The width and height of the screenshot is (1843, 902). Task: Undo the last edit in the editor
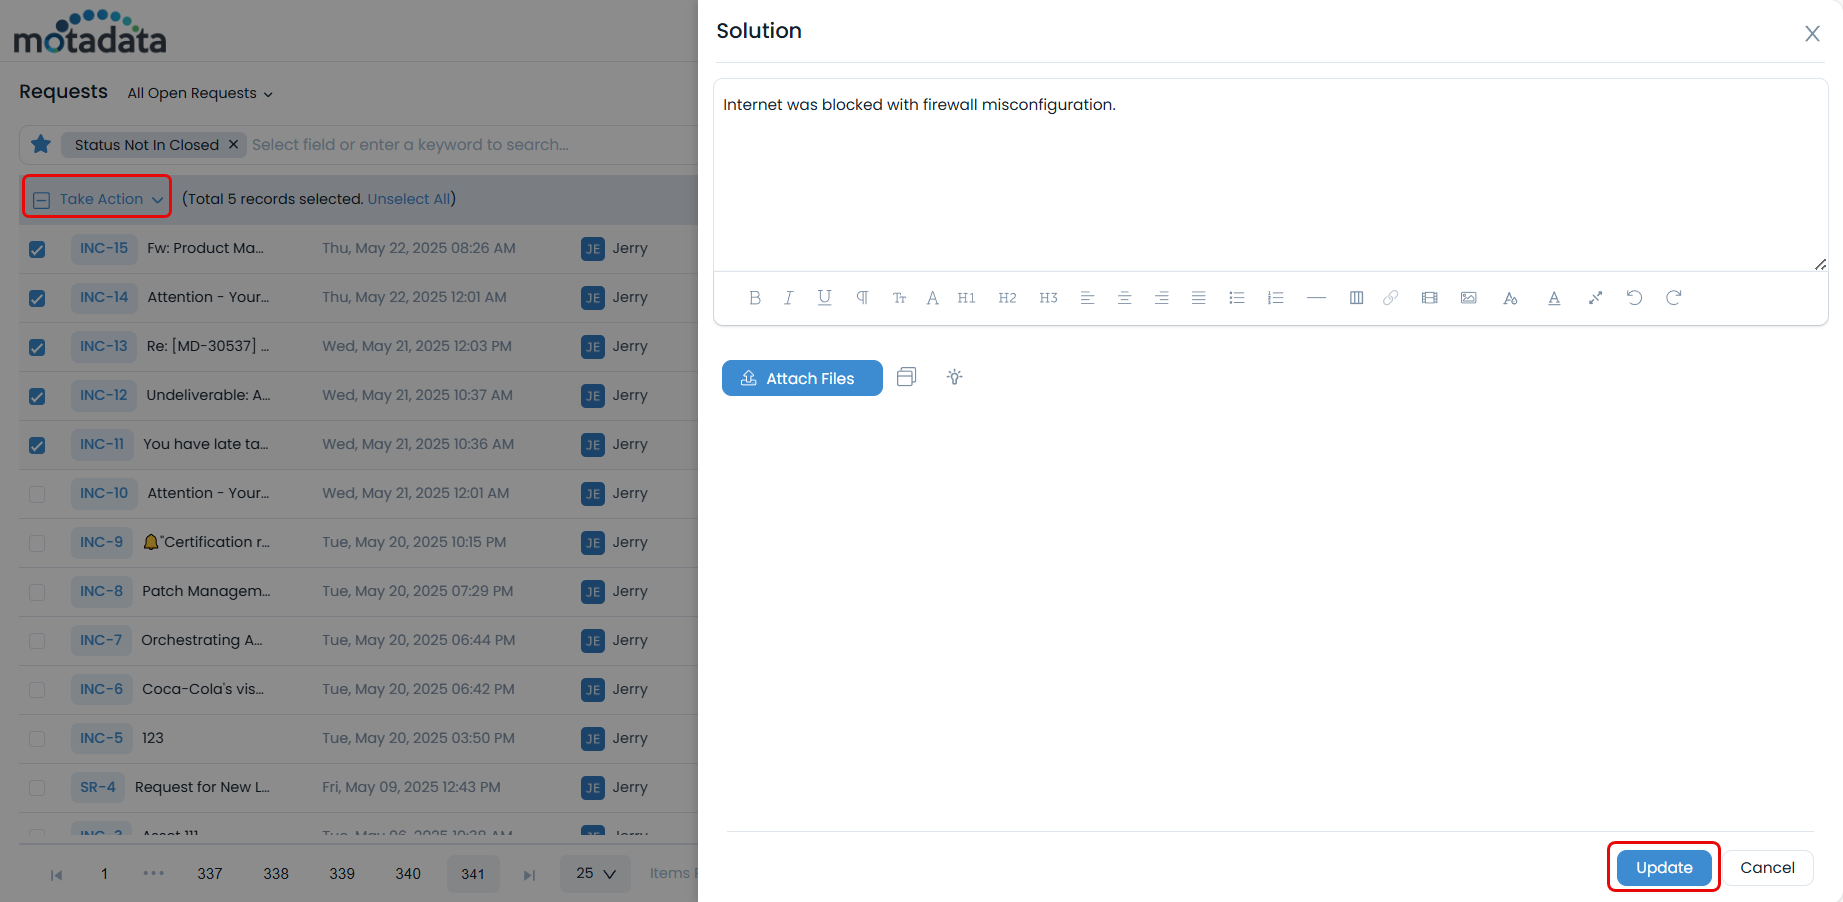[1634, 297]
